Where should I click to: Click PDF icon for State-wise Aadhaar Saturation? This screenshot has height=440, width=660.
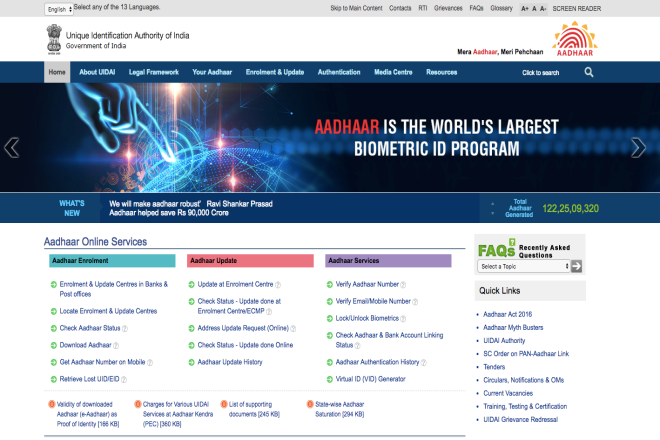310,404
